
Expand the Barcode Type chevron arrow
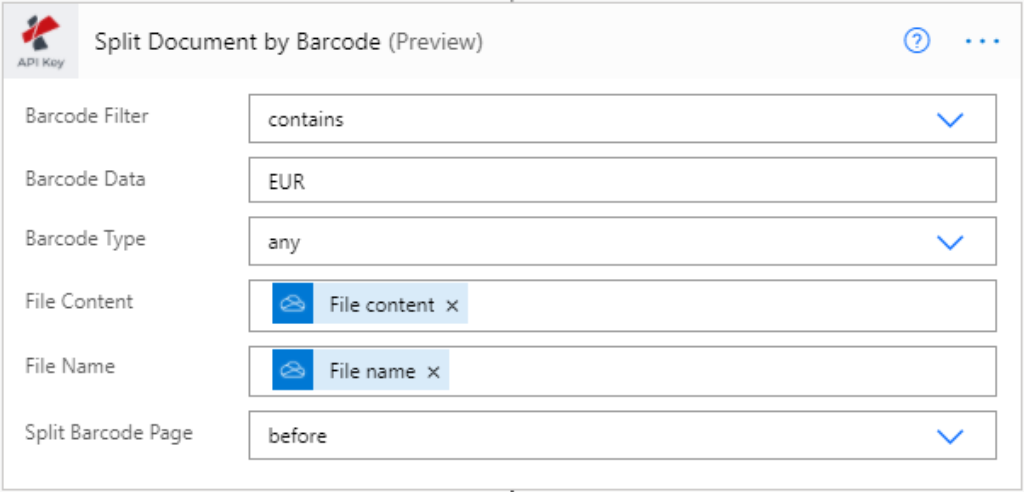coord(949,242)
